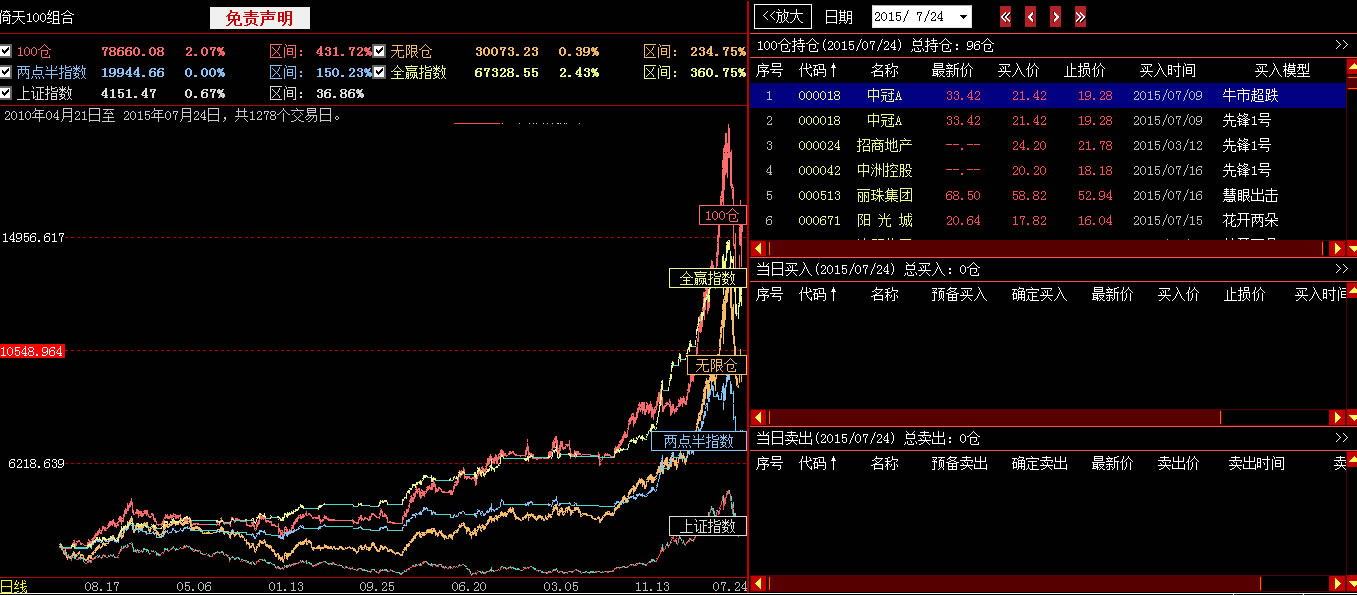Uncheck the 100仓 series checkbox
The image size is (1357, 595).
(6, 51)
